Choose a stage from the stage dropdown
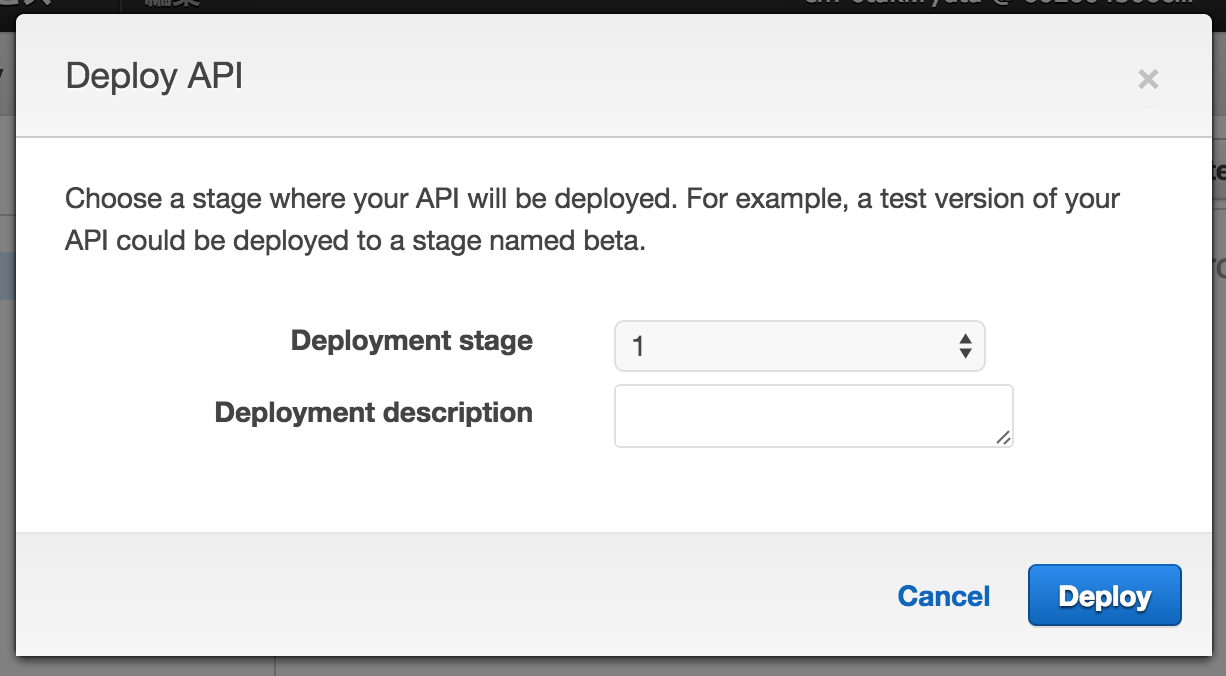Image resolution: width=1226 pixels, height=676 pixels. click(x=799, y=345)
